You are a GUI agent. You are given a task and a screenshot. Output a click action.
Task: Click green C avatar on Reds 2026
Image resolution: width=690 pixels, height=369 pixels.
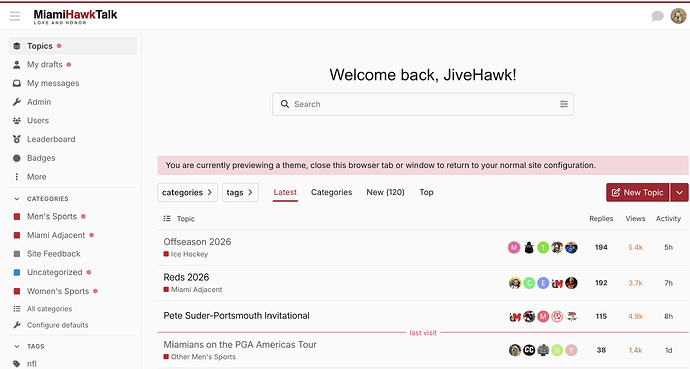pos(529,283)
